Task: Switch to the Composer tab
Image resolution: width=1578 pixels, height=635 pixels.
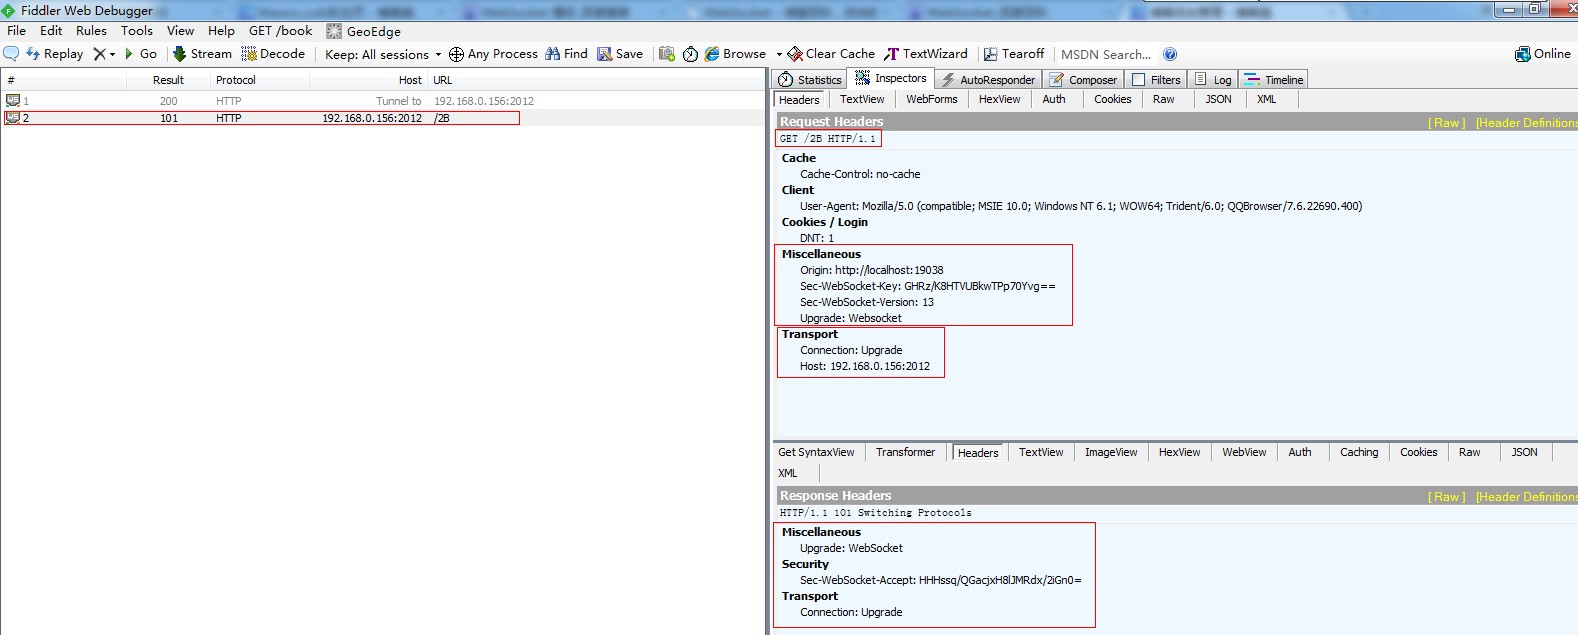Action: point(1083,79)
